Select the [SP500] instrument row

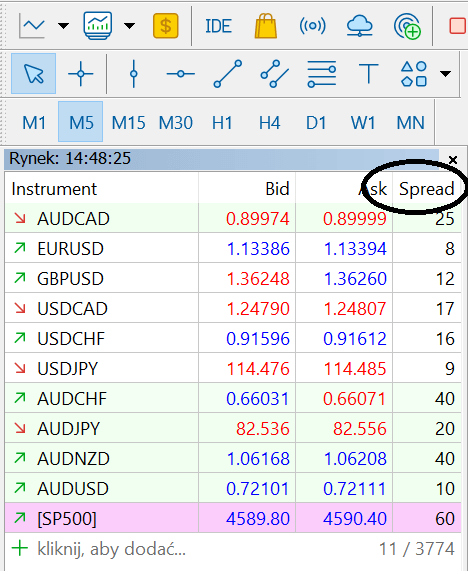233,519
